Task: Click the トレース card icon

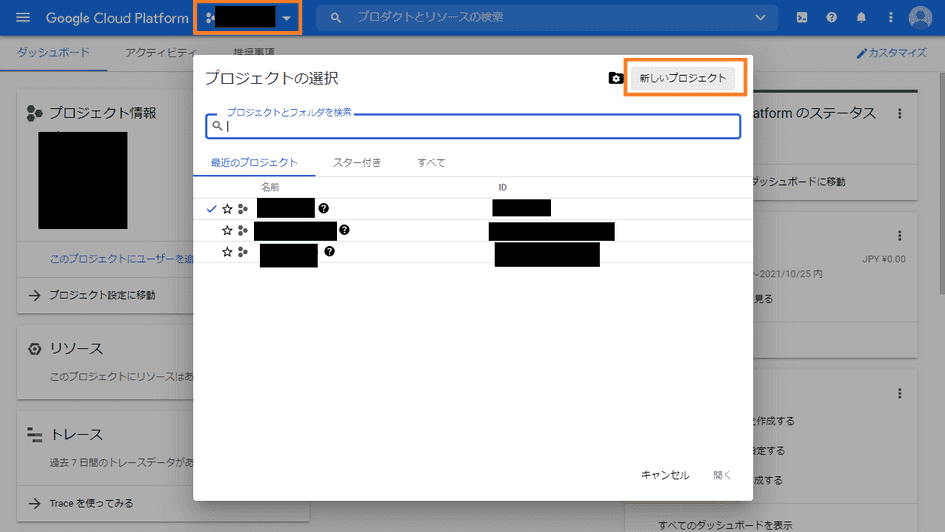Action: pyautogui.click(x=35, y=434)
